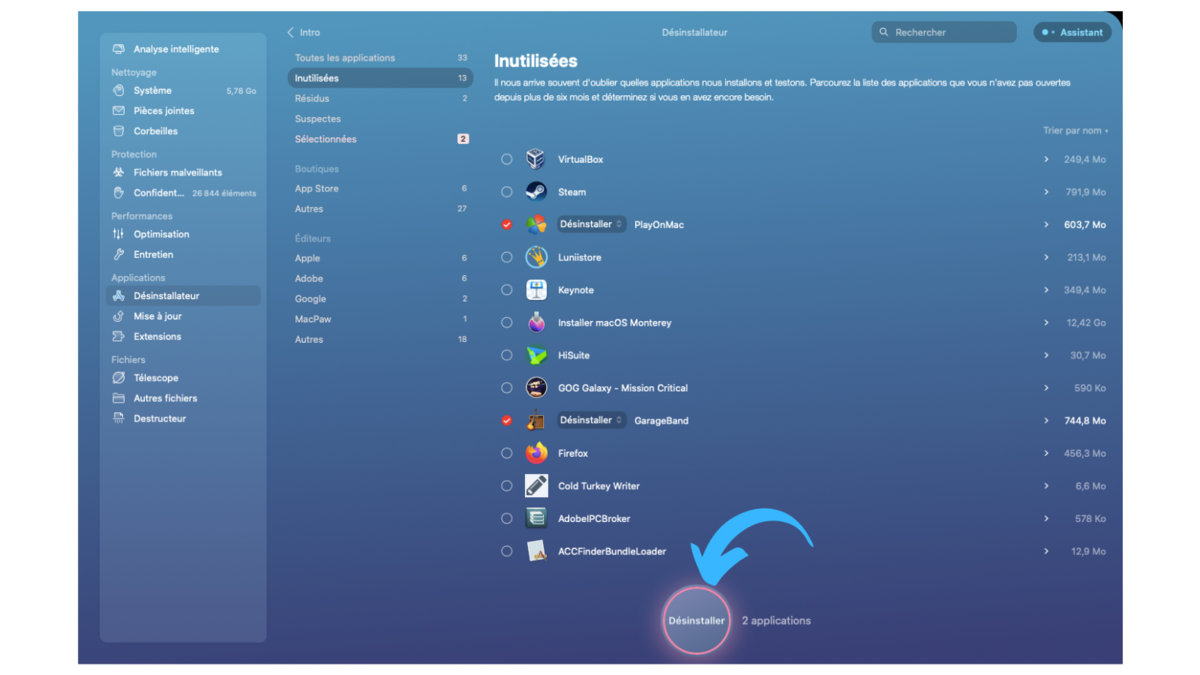
Task: Expand Firefox details chevron
Action: click(x=1046, y=453)
